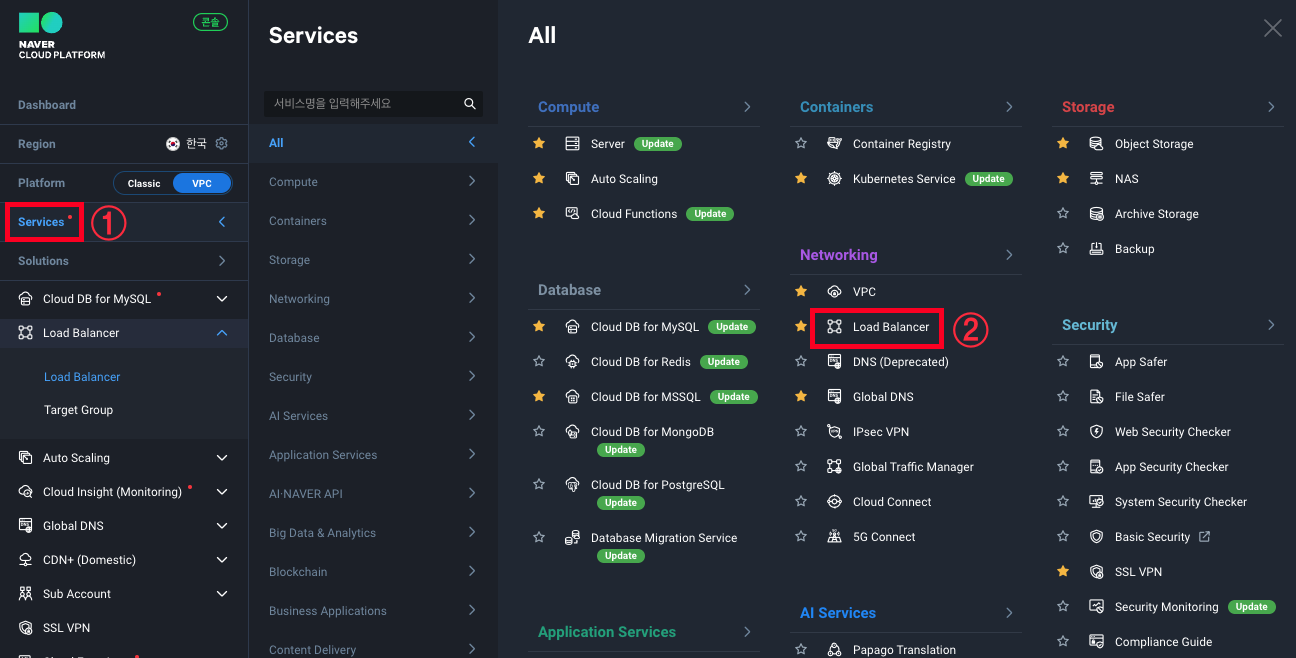The image size is (1296, 658).
Task: Open the Networking section header arrow
Action: pyautogui.click(x=1009, y=254)
